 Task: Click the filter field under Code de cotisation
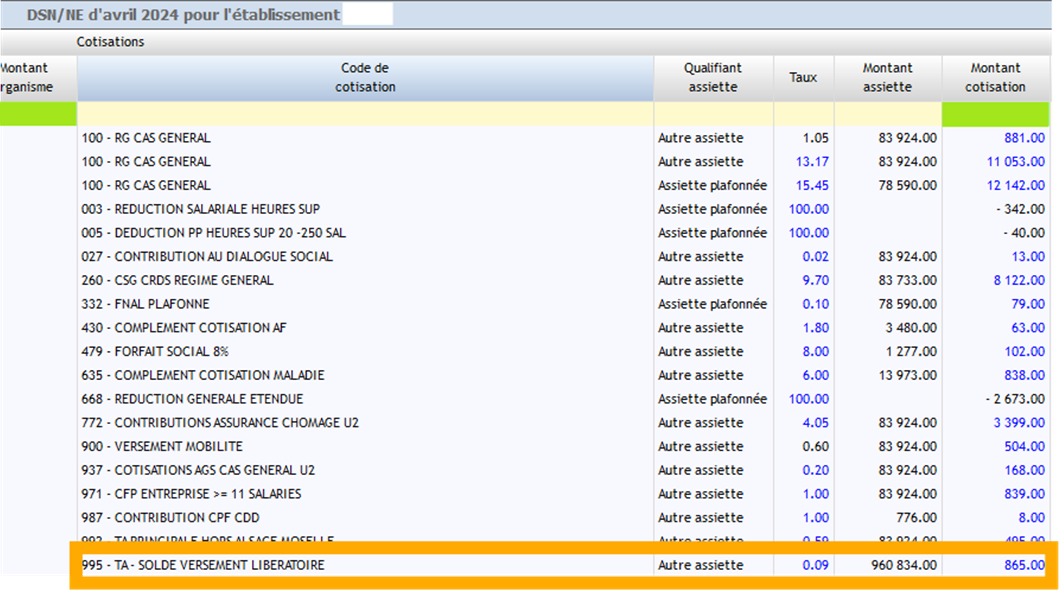[365, 114]
